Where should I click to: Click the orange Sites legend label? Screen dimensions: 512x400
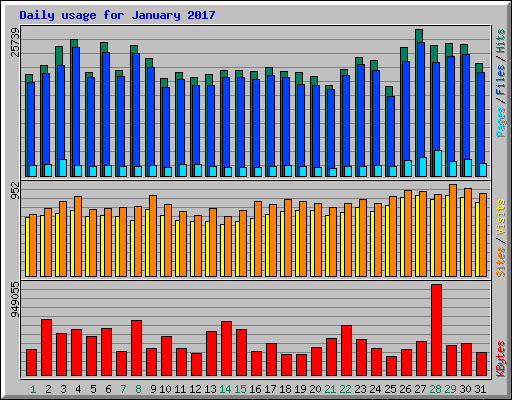[500, 262]
